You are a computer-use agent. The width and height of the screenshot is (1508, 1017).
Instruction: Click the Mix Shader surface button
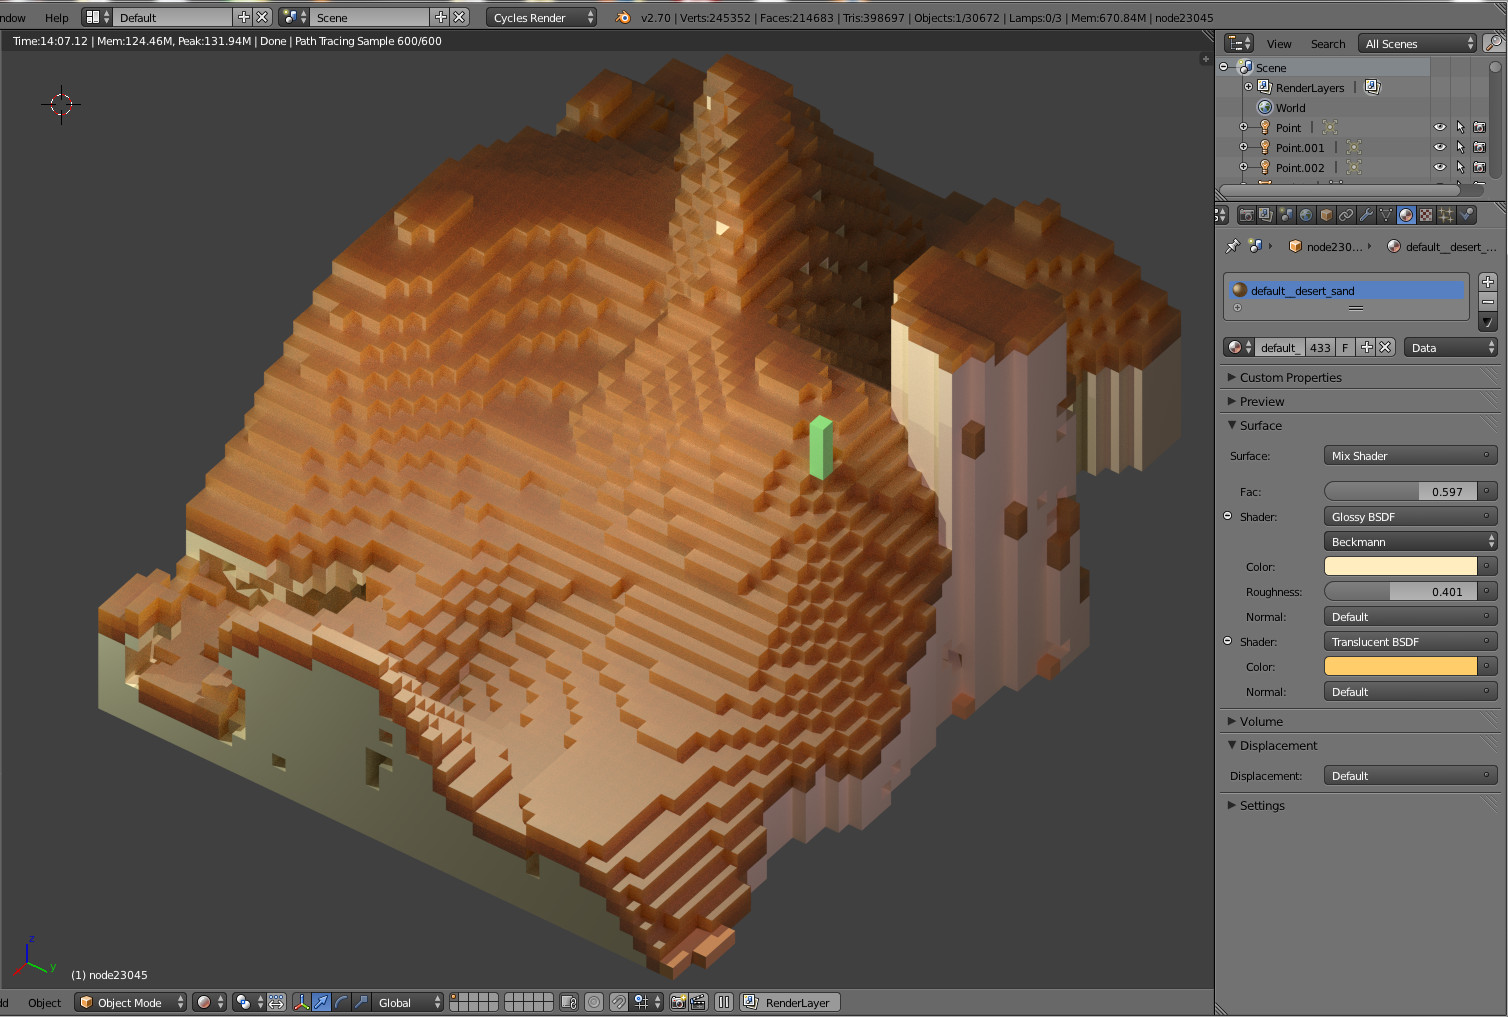(x=1409, y=456)
